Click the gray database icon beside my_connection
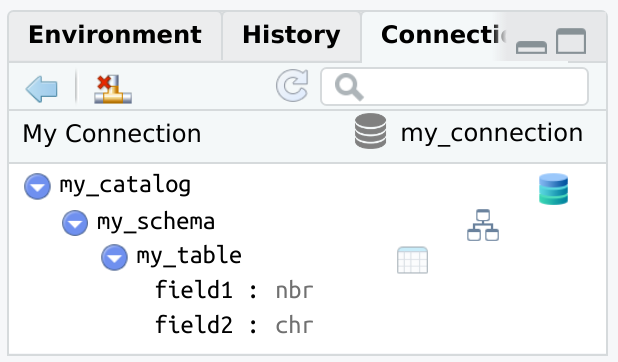The image size is (618, 362). 370,131
